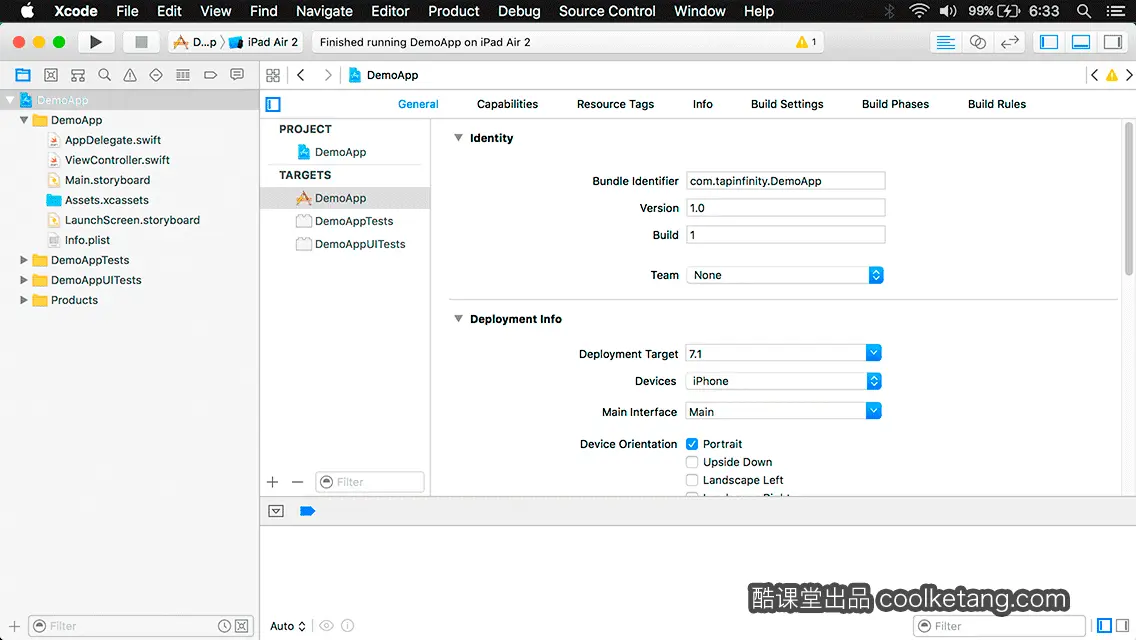The image size is (1136, 640).
Task: Remove the selected target with minus
Action: [297, 482]
